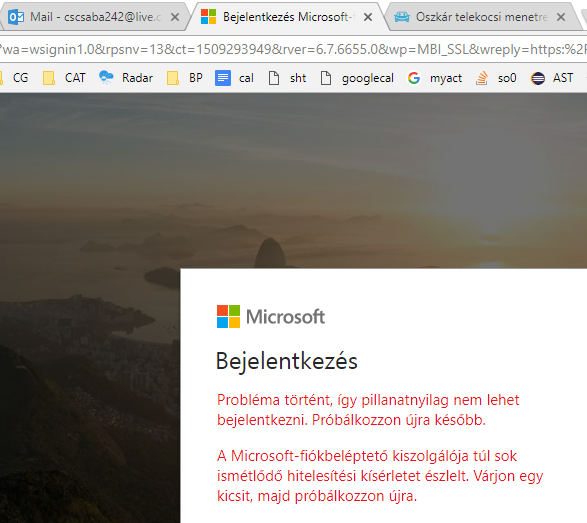Click the URL address bar
The width and height of the screenshot is (587, 523).
pyautogui.click(x=294, y=49)
